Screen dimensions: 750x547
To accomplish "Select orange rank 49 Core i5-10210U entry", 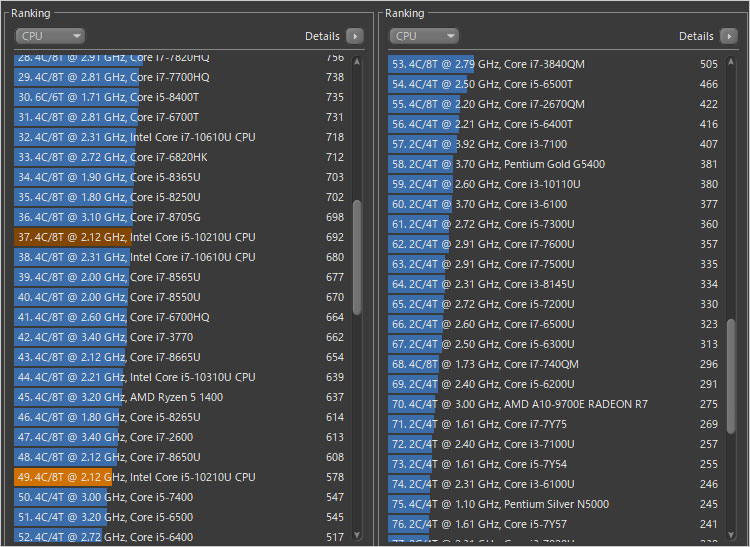I will [180, 477].
